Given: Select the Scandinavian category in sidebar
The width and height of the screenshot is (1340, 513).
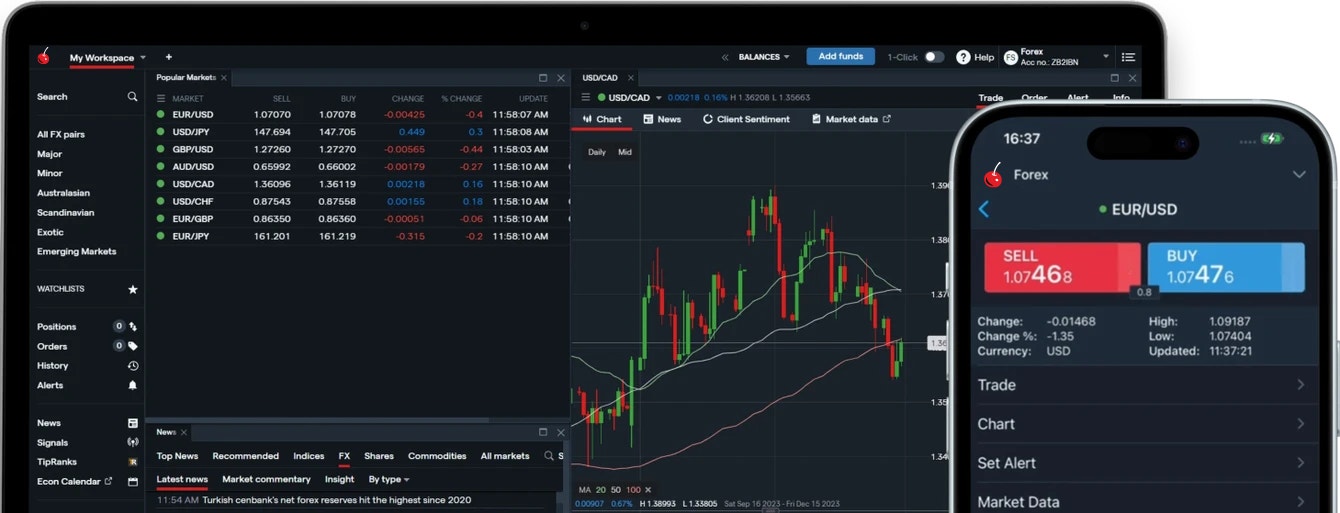Looking at the screenshot, I should point(66,213).
